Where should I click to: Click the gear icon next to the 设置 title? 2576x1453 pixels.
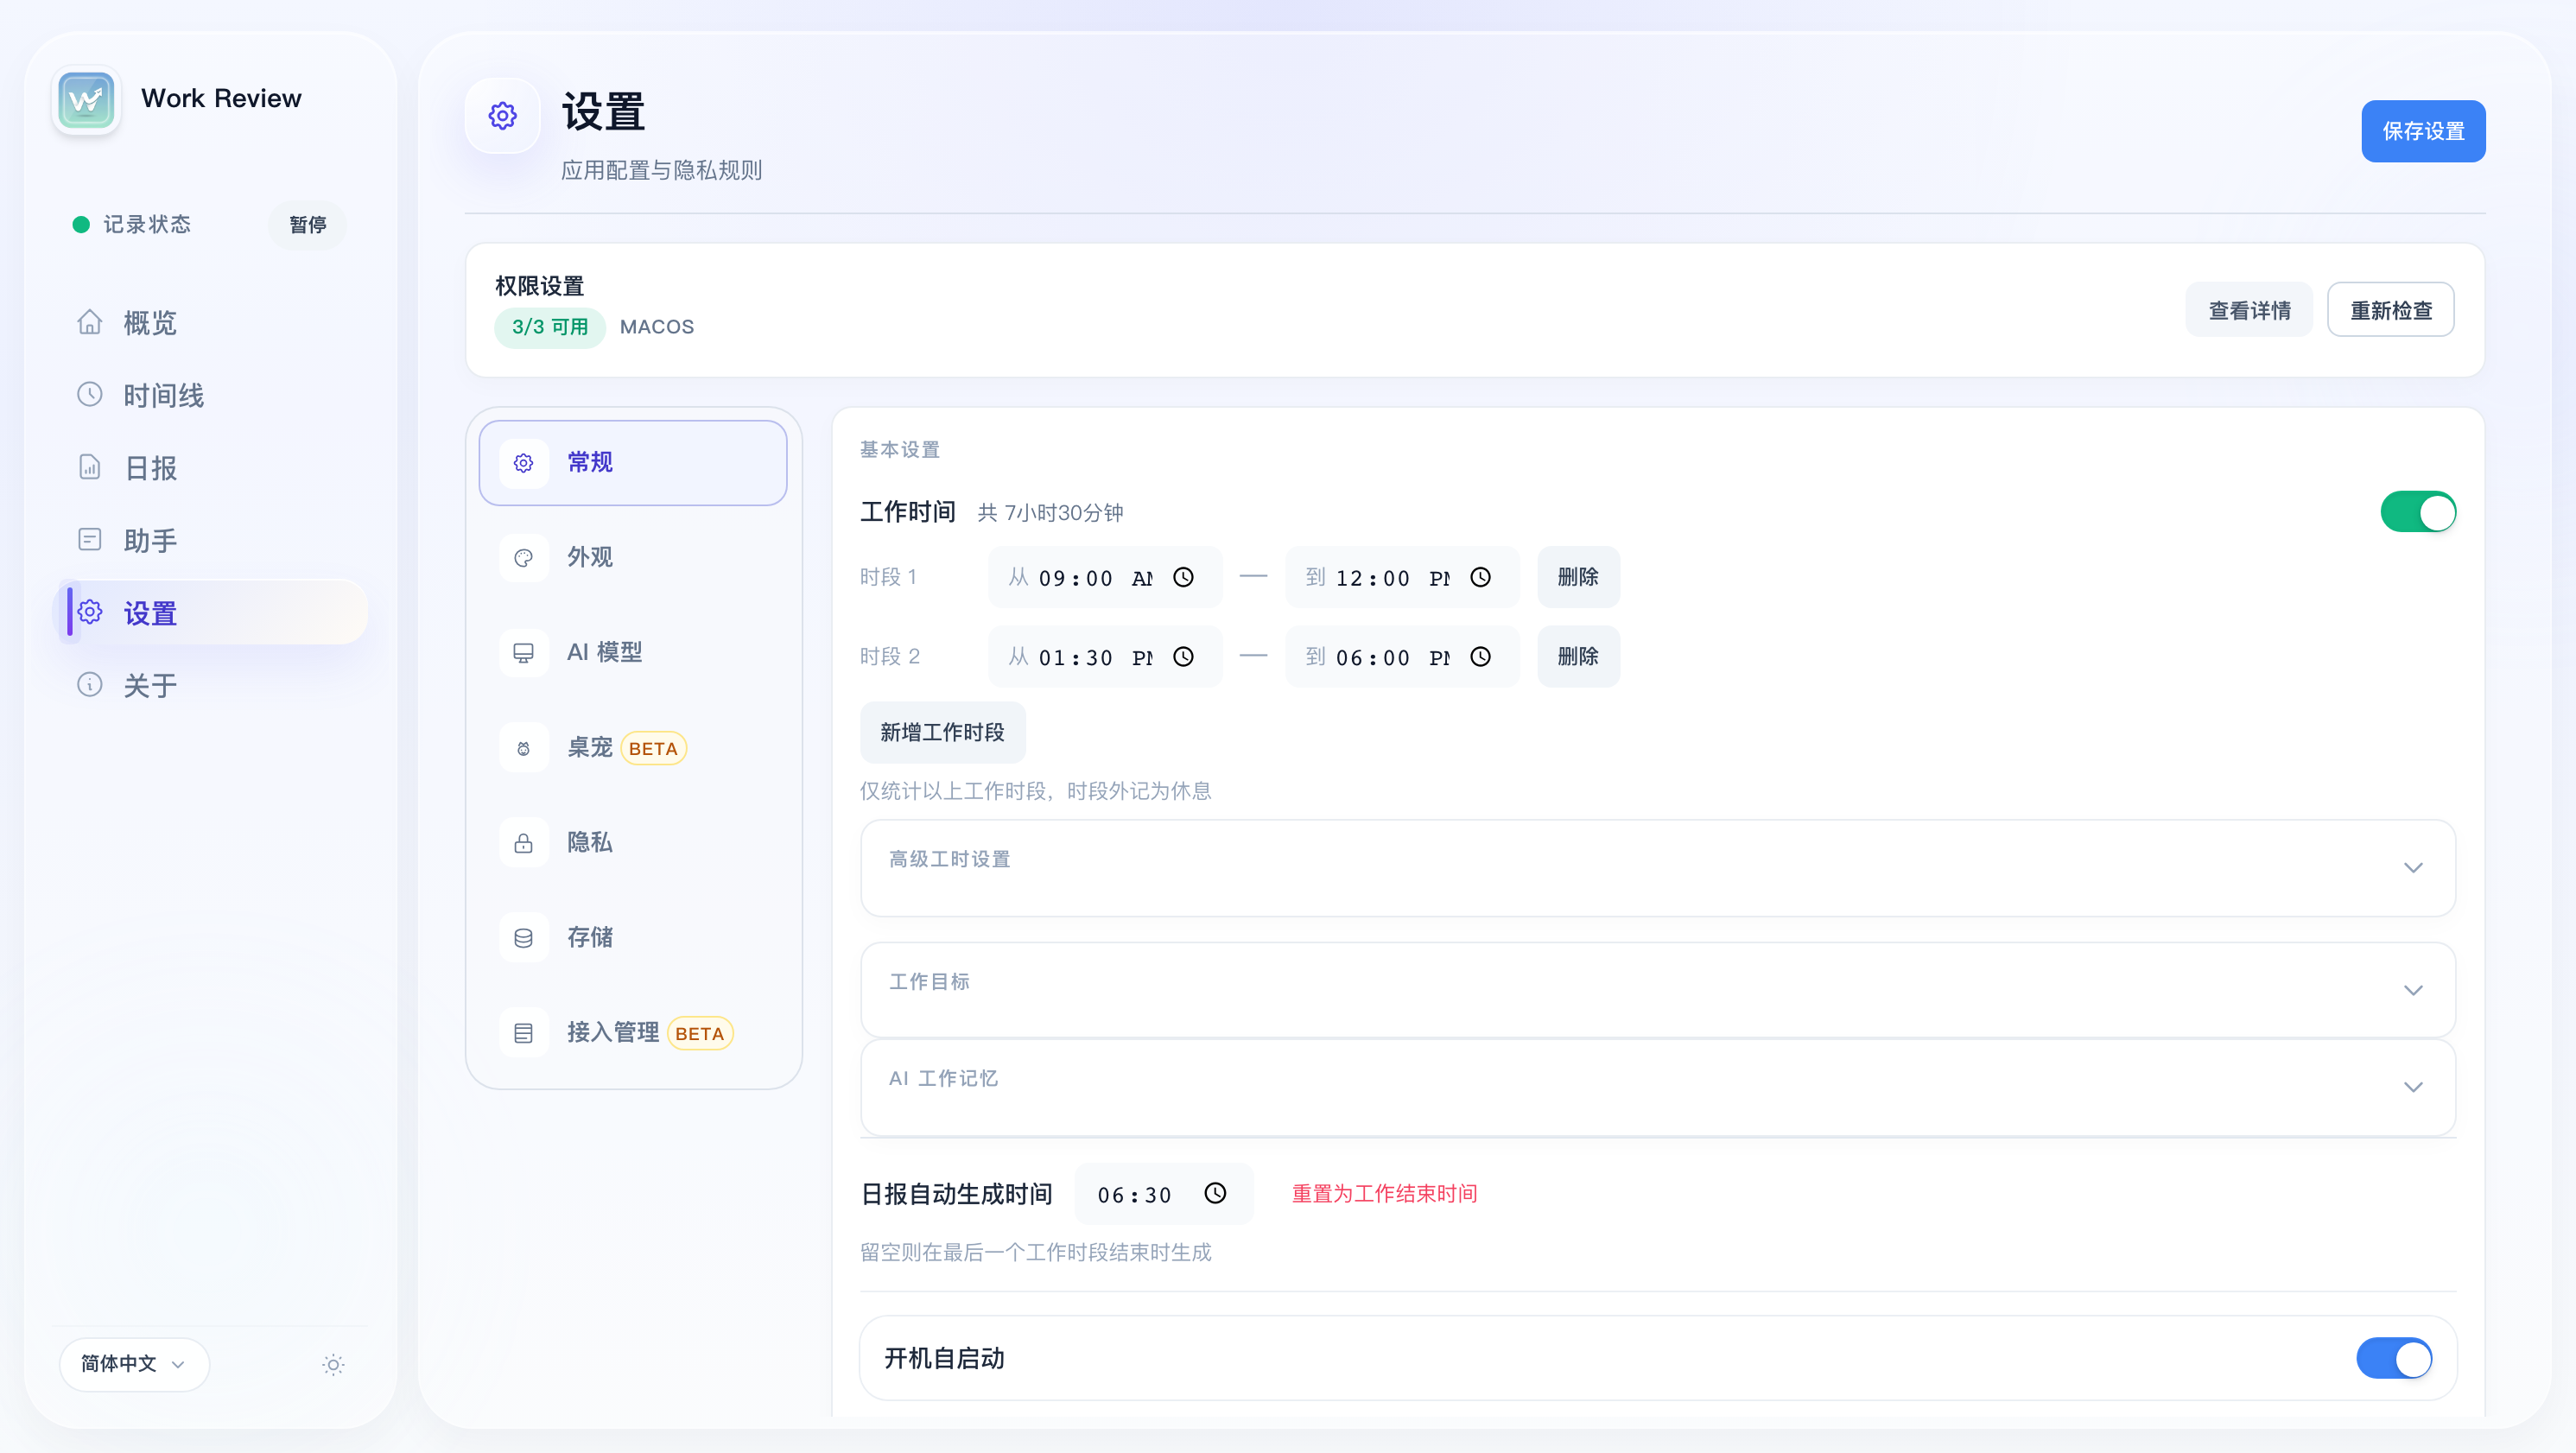pos(502,116)
